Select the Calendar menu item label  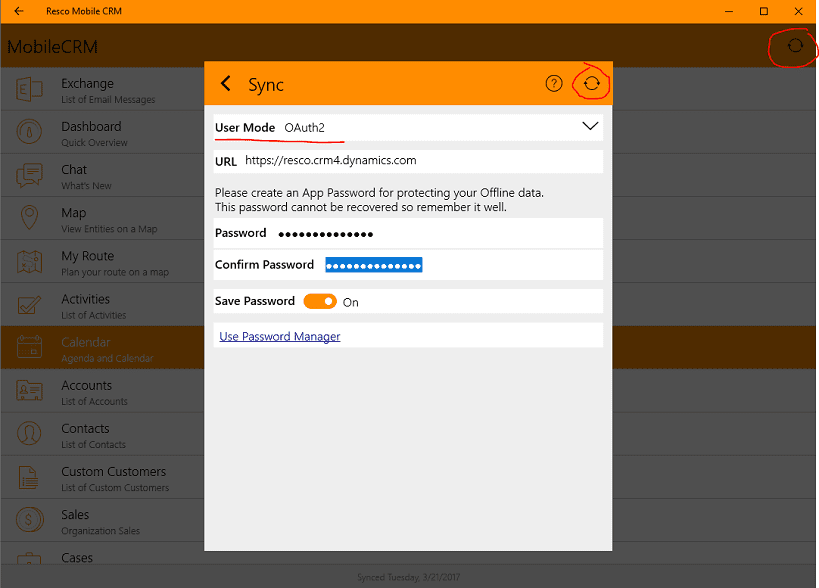coord(86,343)
